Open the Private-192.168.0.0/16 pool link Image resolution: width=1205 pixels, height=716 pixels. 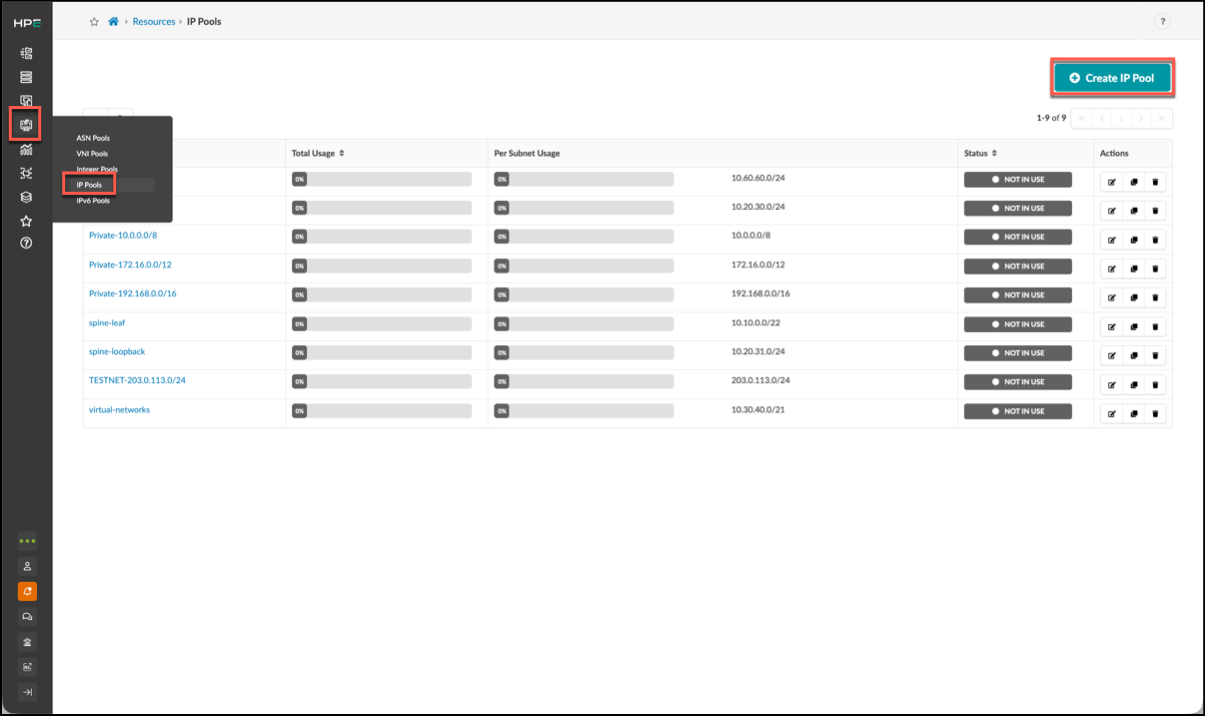pyautogui.click(x=132, y=294)
